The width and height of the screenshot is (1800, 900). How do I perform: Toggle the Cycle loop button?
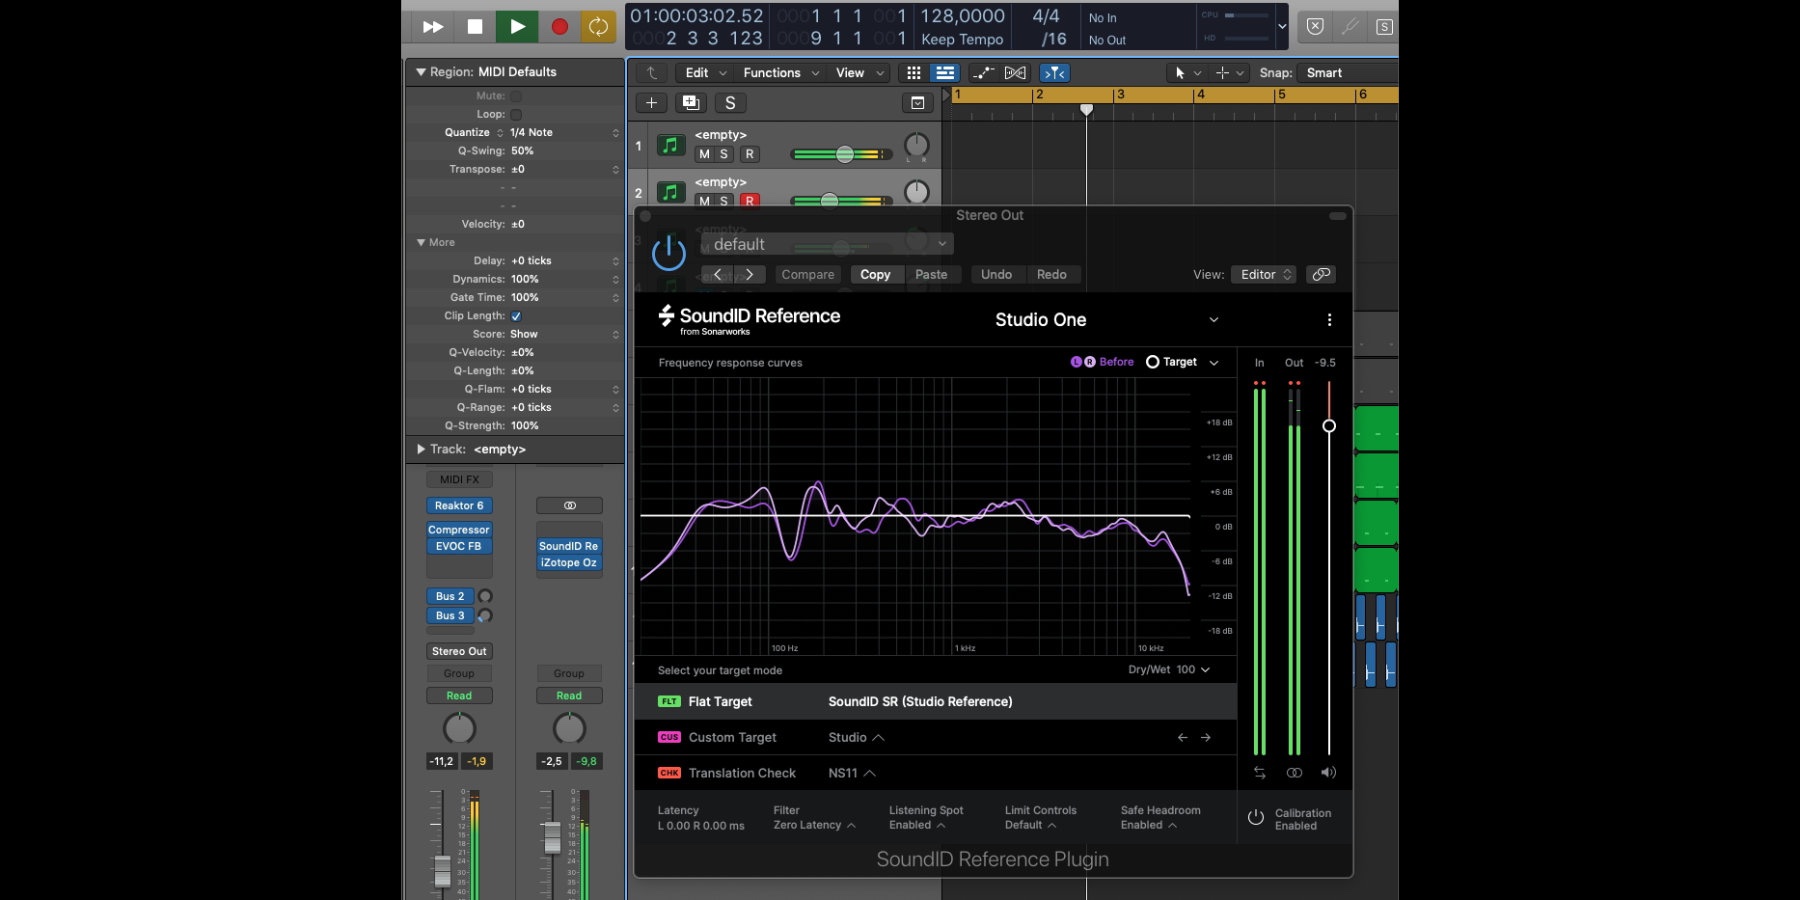(x=598, y=27)
